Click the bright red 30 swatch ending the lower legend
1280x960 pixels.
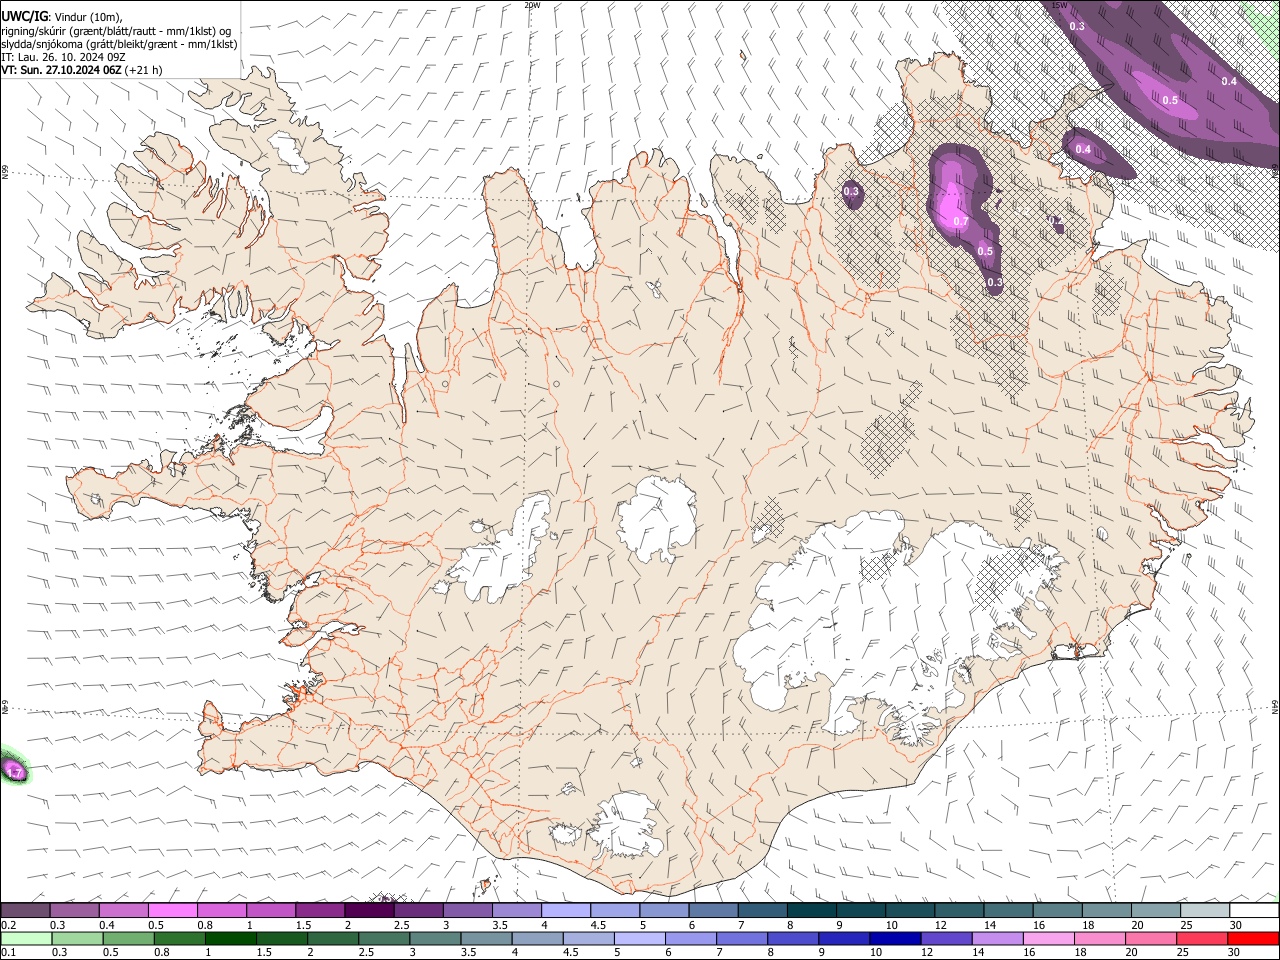tap(1254, 938)
